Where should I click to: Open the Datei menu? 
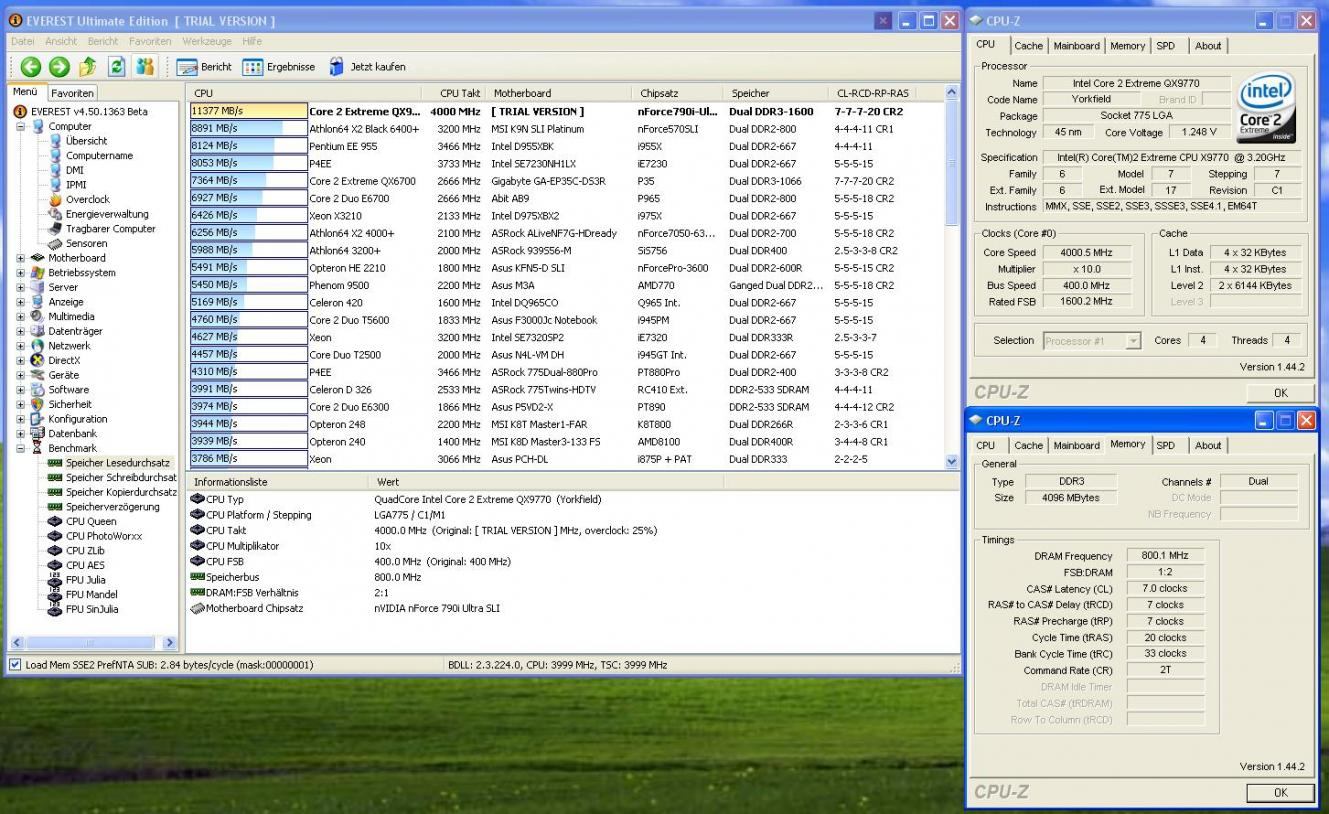(24, 41)
